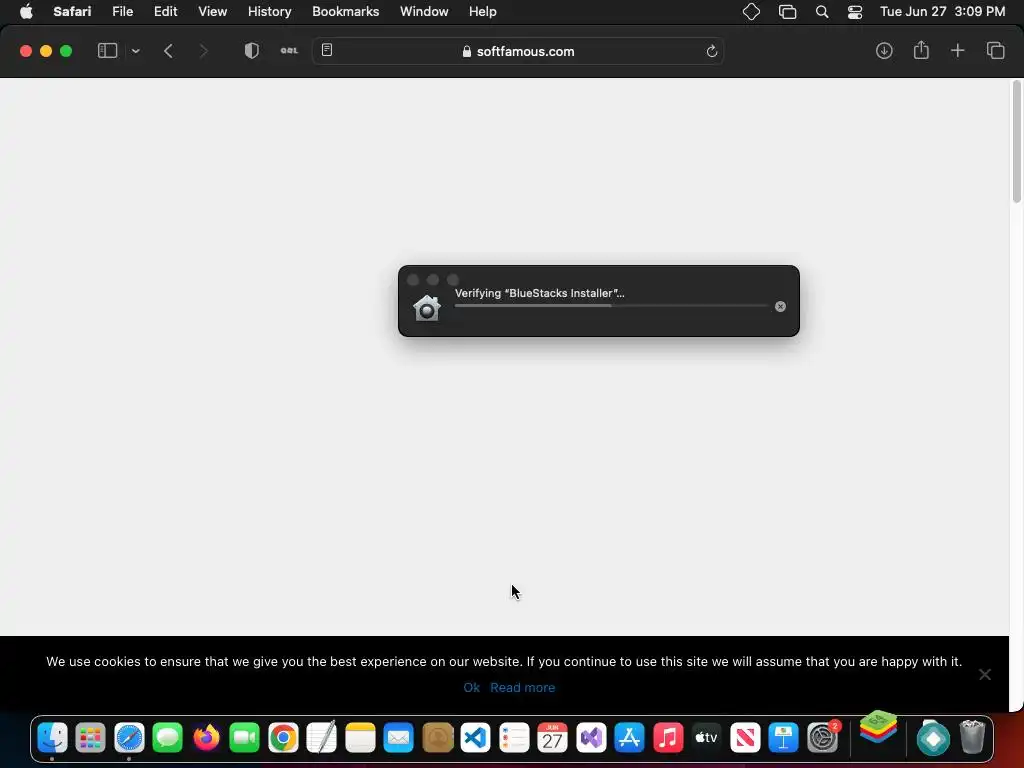
Task: Launch Visual Studio Code from the Dock
Action: [475, 738]
